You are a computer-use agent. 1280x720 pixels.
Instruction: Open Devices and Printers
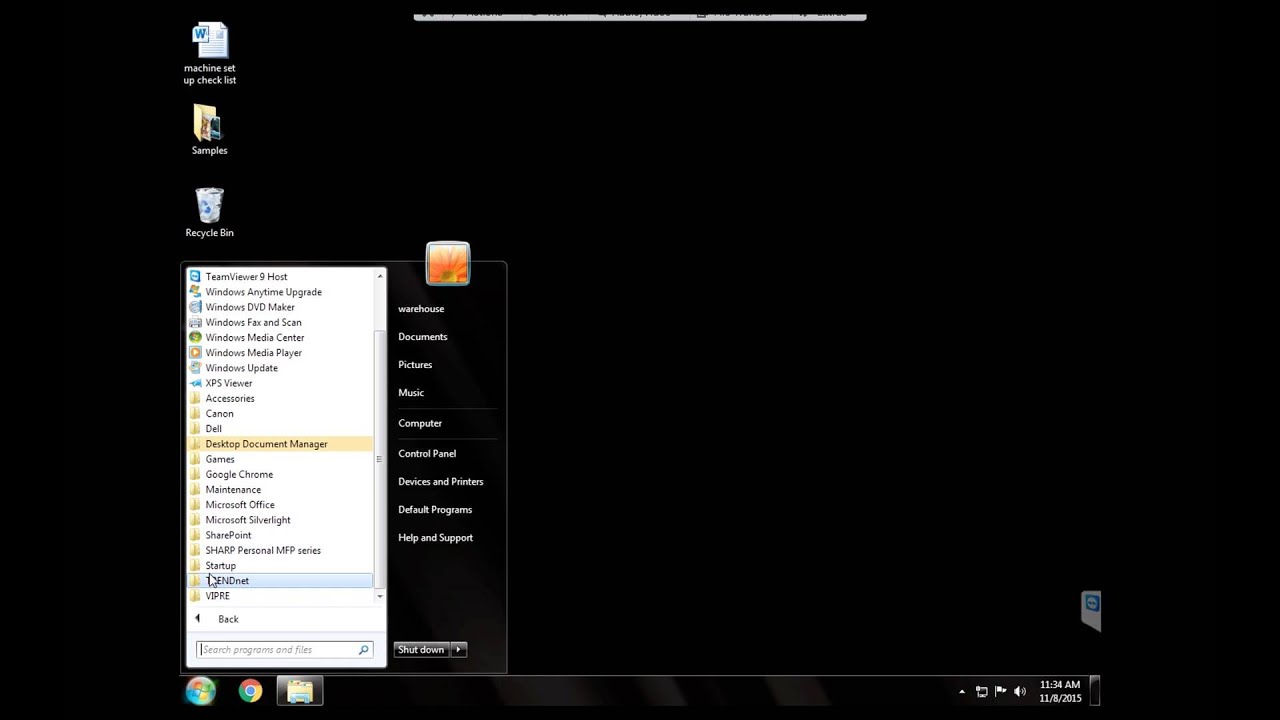coord(441,482)
